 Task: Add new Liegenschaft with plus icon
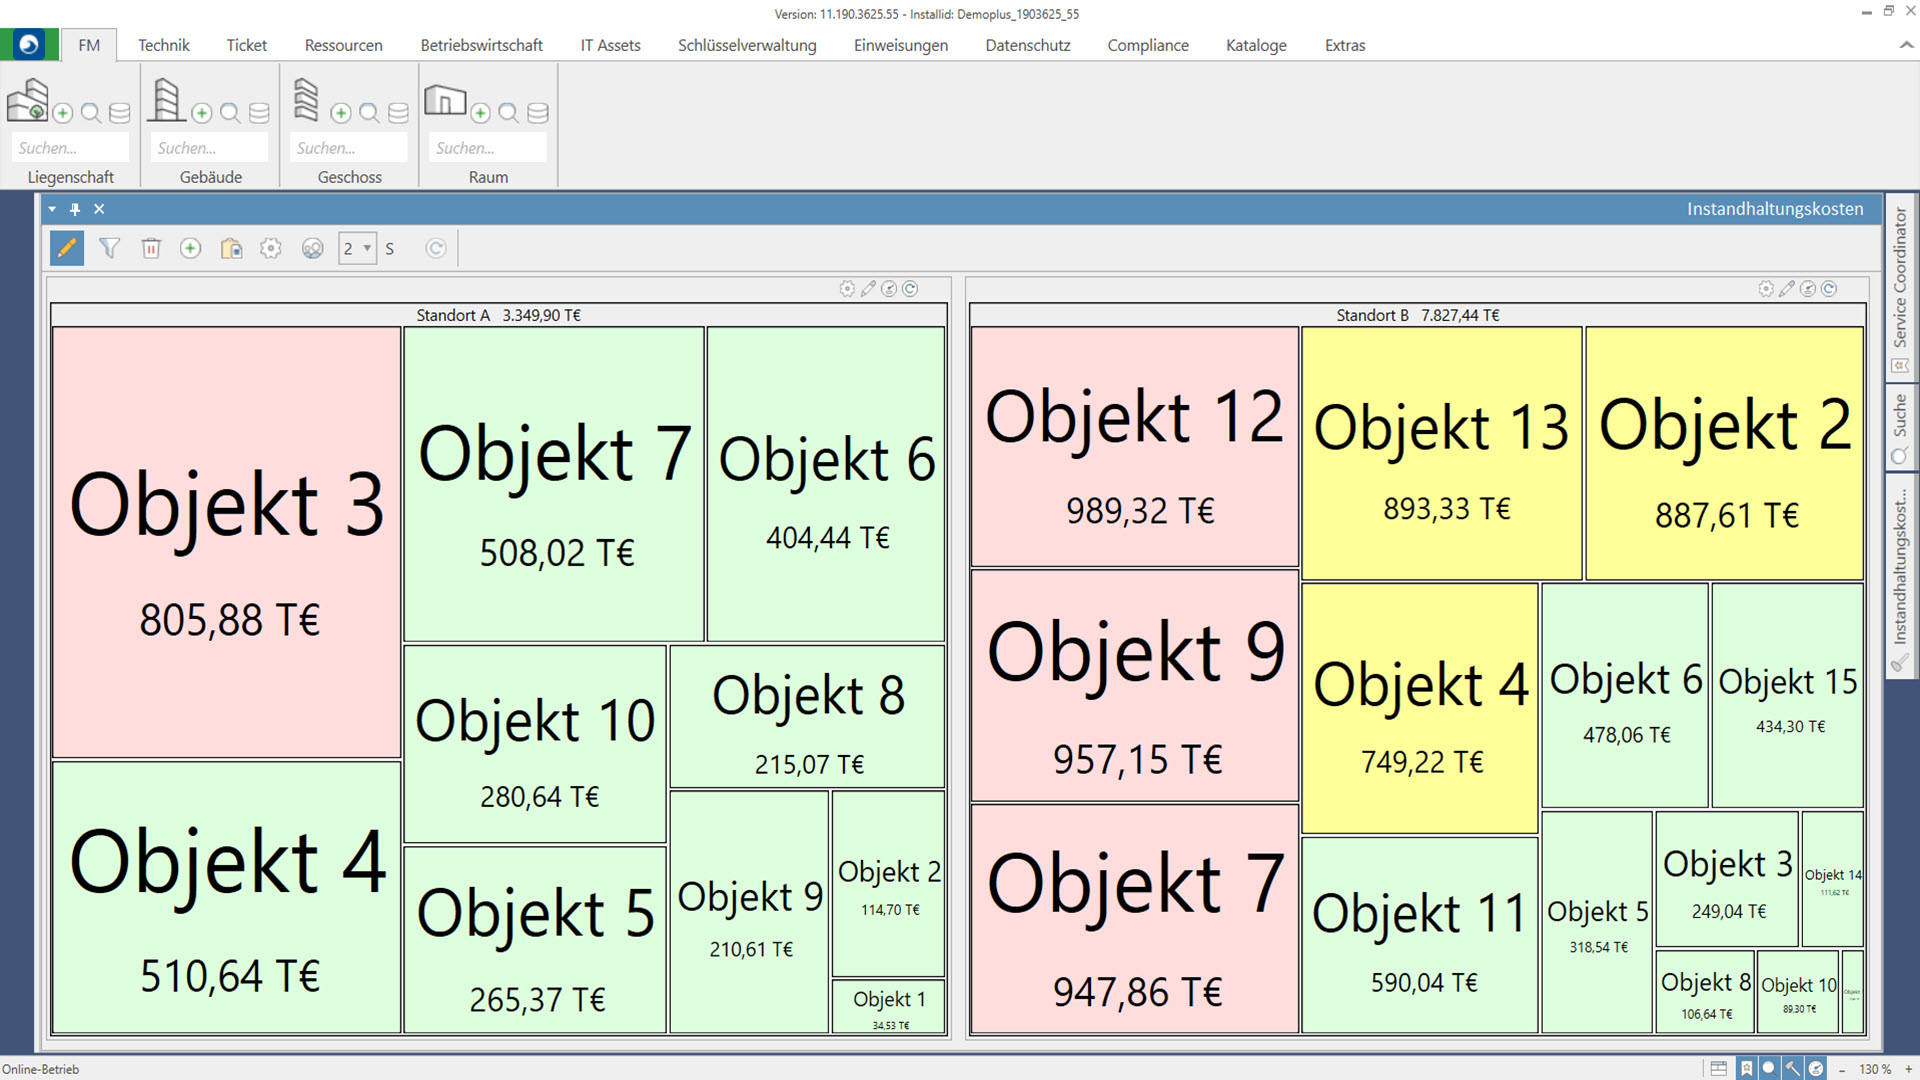coord(62,113)
